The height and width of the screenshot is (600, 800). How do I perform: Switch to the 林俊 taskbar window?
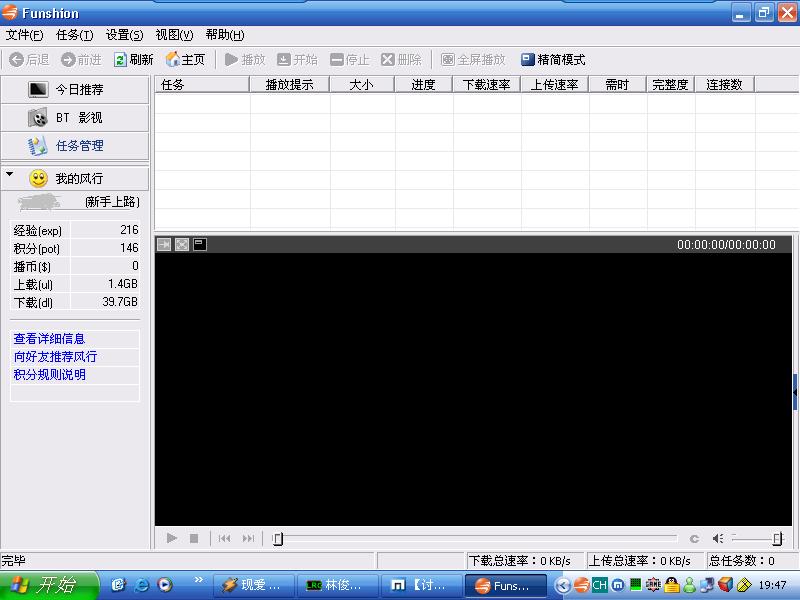coord(338,585)
